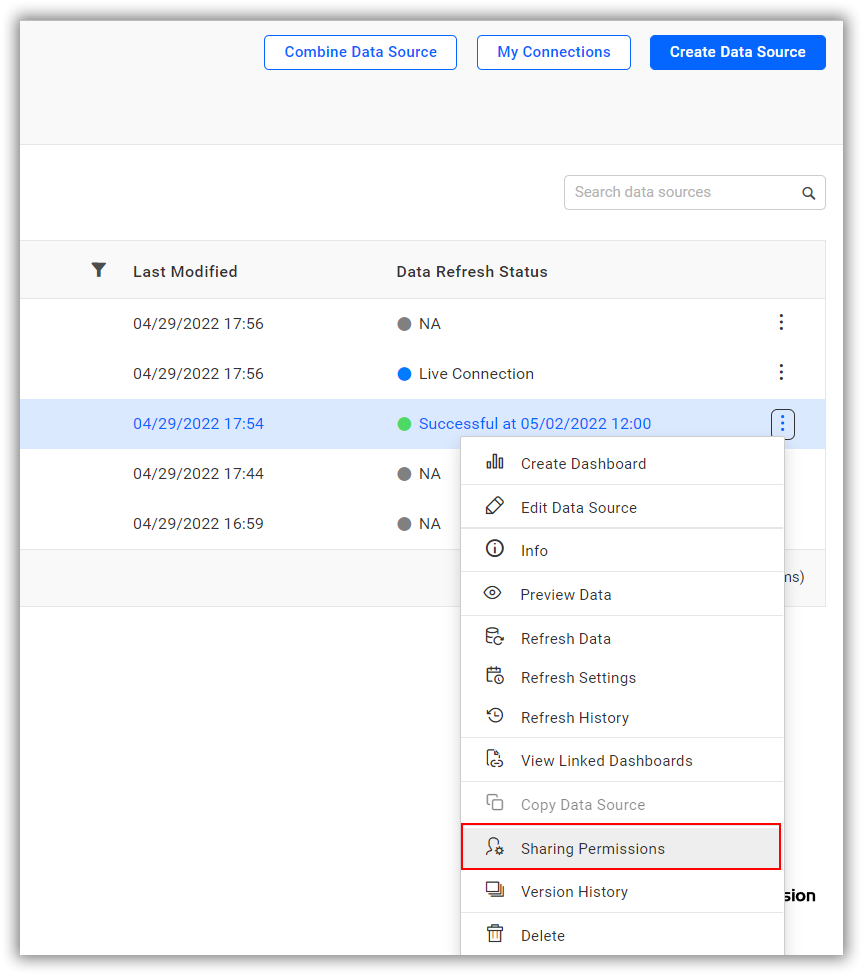
Task: Click date 04/29/2022 17:44
Action: 198,474
